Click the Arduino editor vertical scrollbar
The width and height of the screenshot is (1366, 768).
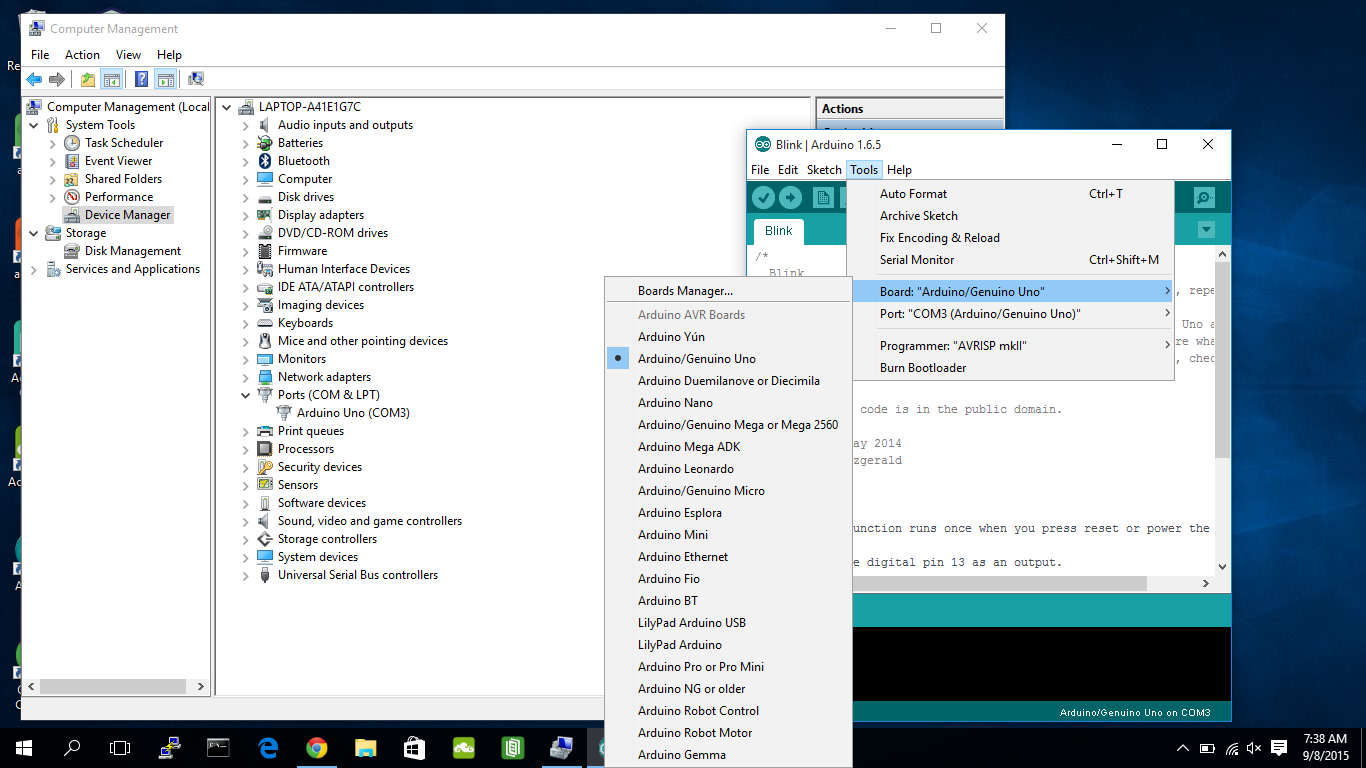point(1221,361)
